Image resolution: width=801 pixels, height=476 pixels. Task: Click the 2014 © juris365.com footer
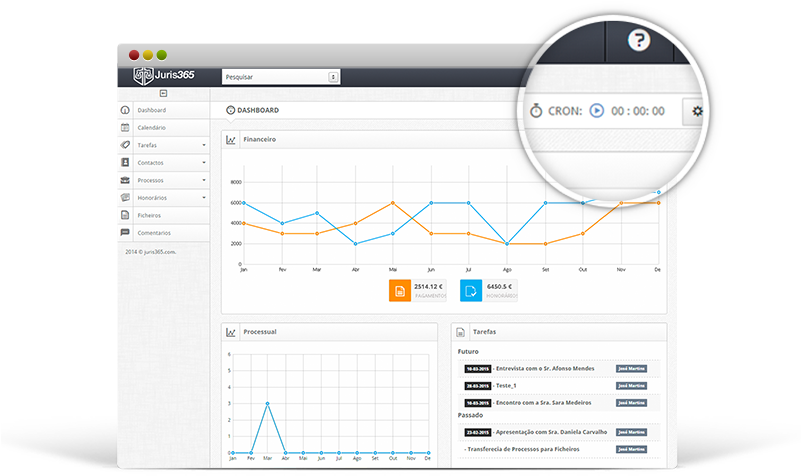151,252
